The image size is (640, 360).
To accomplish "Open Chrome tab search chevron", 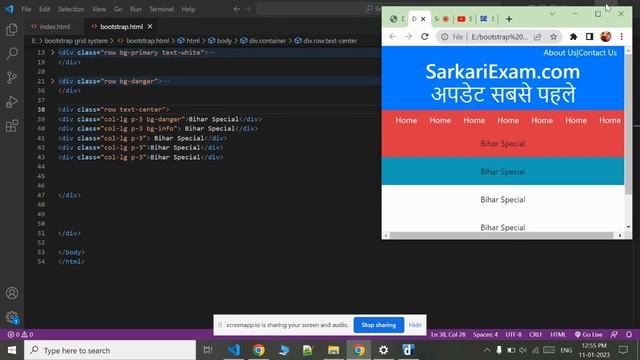I will [x=552, y=14].
